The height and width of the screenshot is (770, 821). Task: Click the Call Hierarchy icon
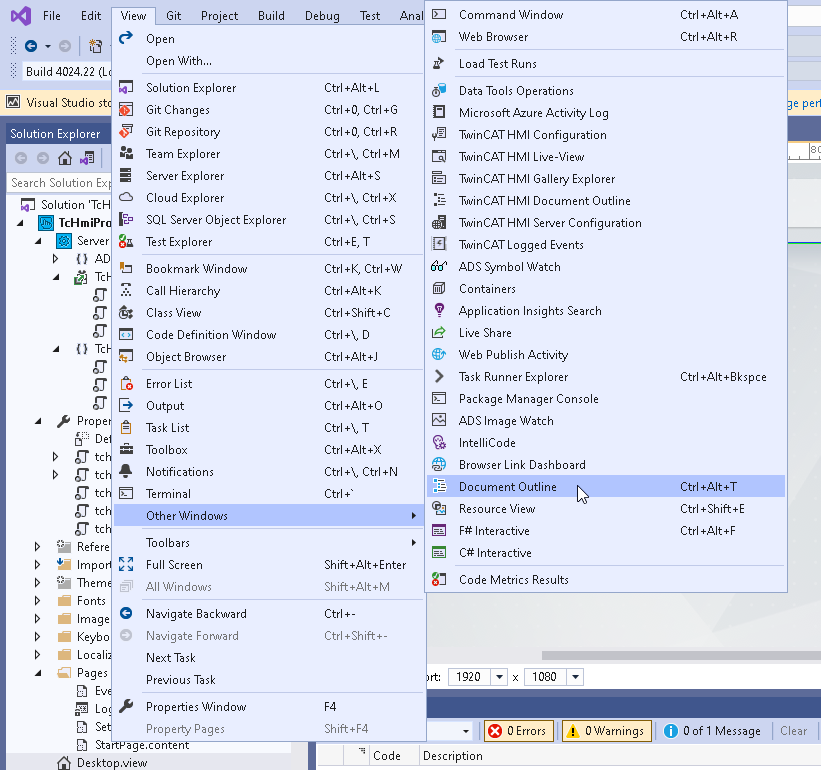pos(126,291)
